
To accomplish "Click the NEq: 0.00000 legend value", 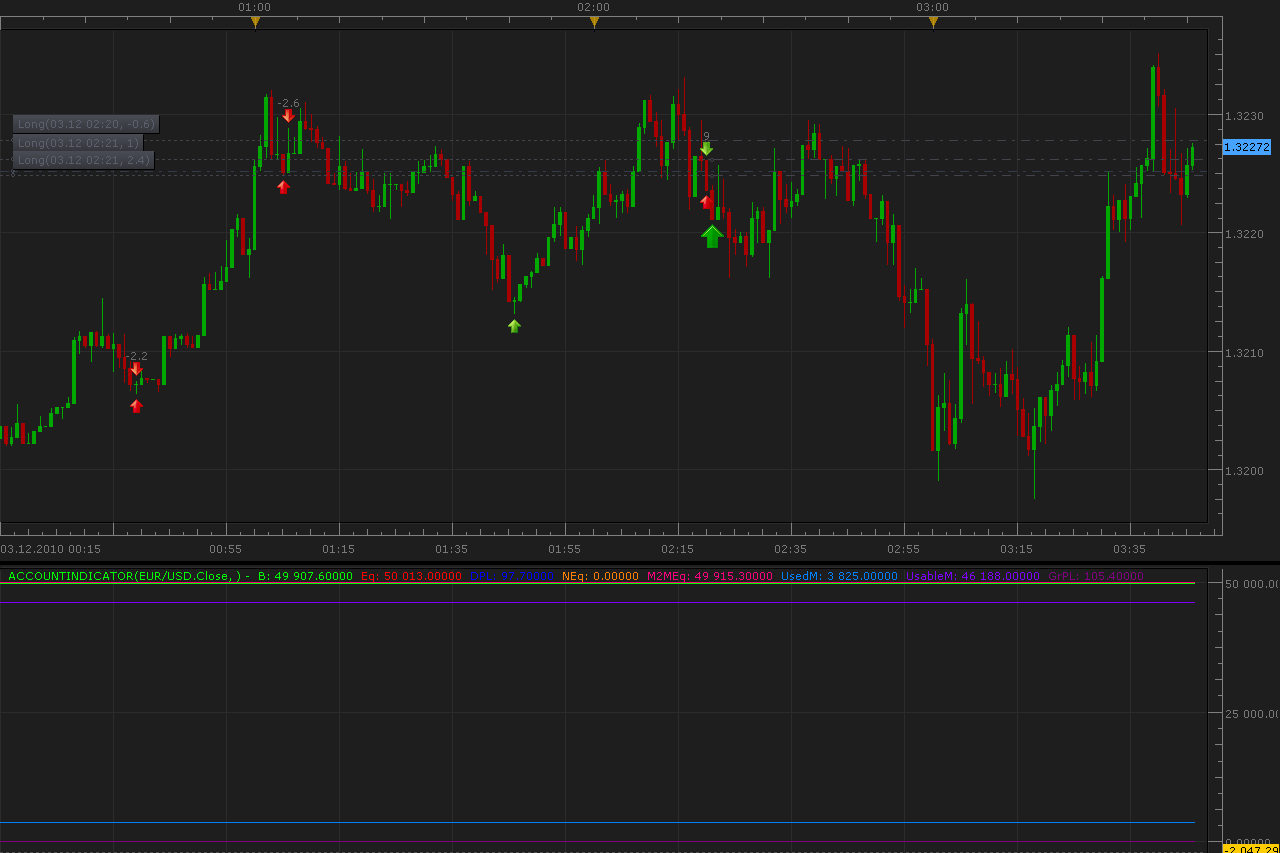I will (600, 576).
